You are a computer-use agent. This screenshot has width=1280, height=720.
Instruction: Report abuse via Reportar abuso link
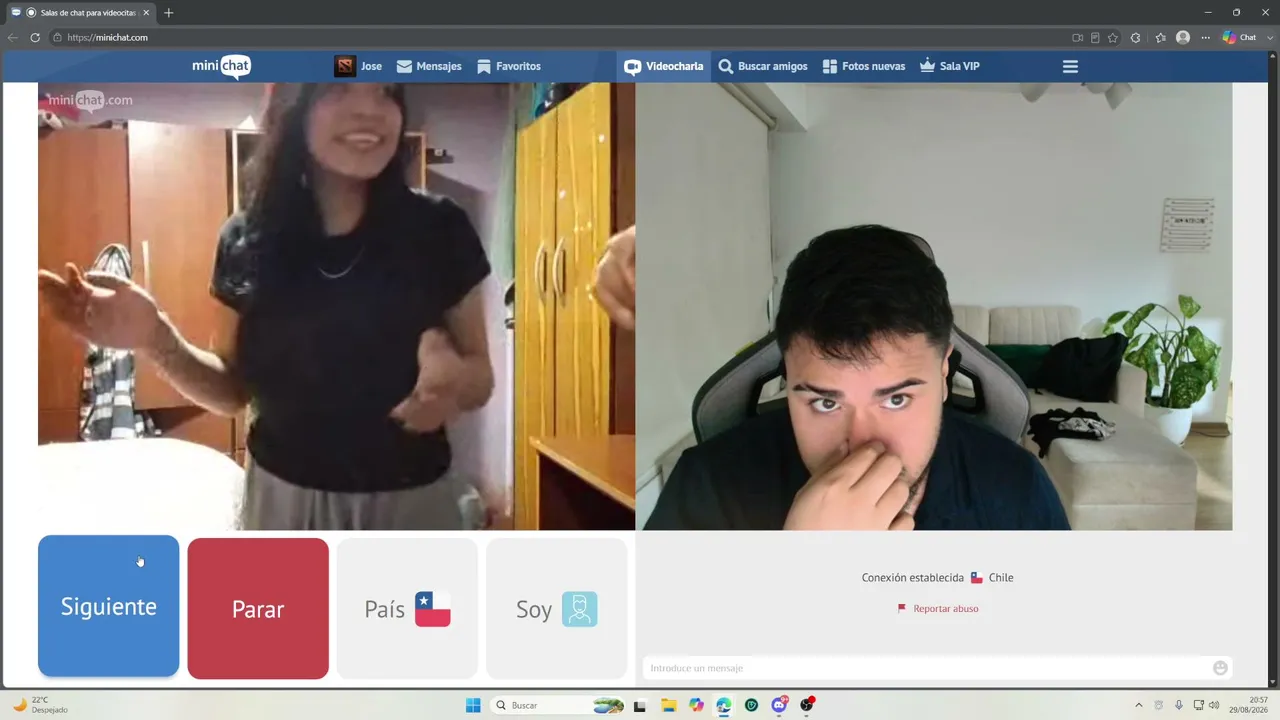click(937, 608)
